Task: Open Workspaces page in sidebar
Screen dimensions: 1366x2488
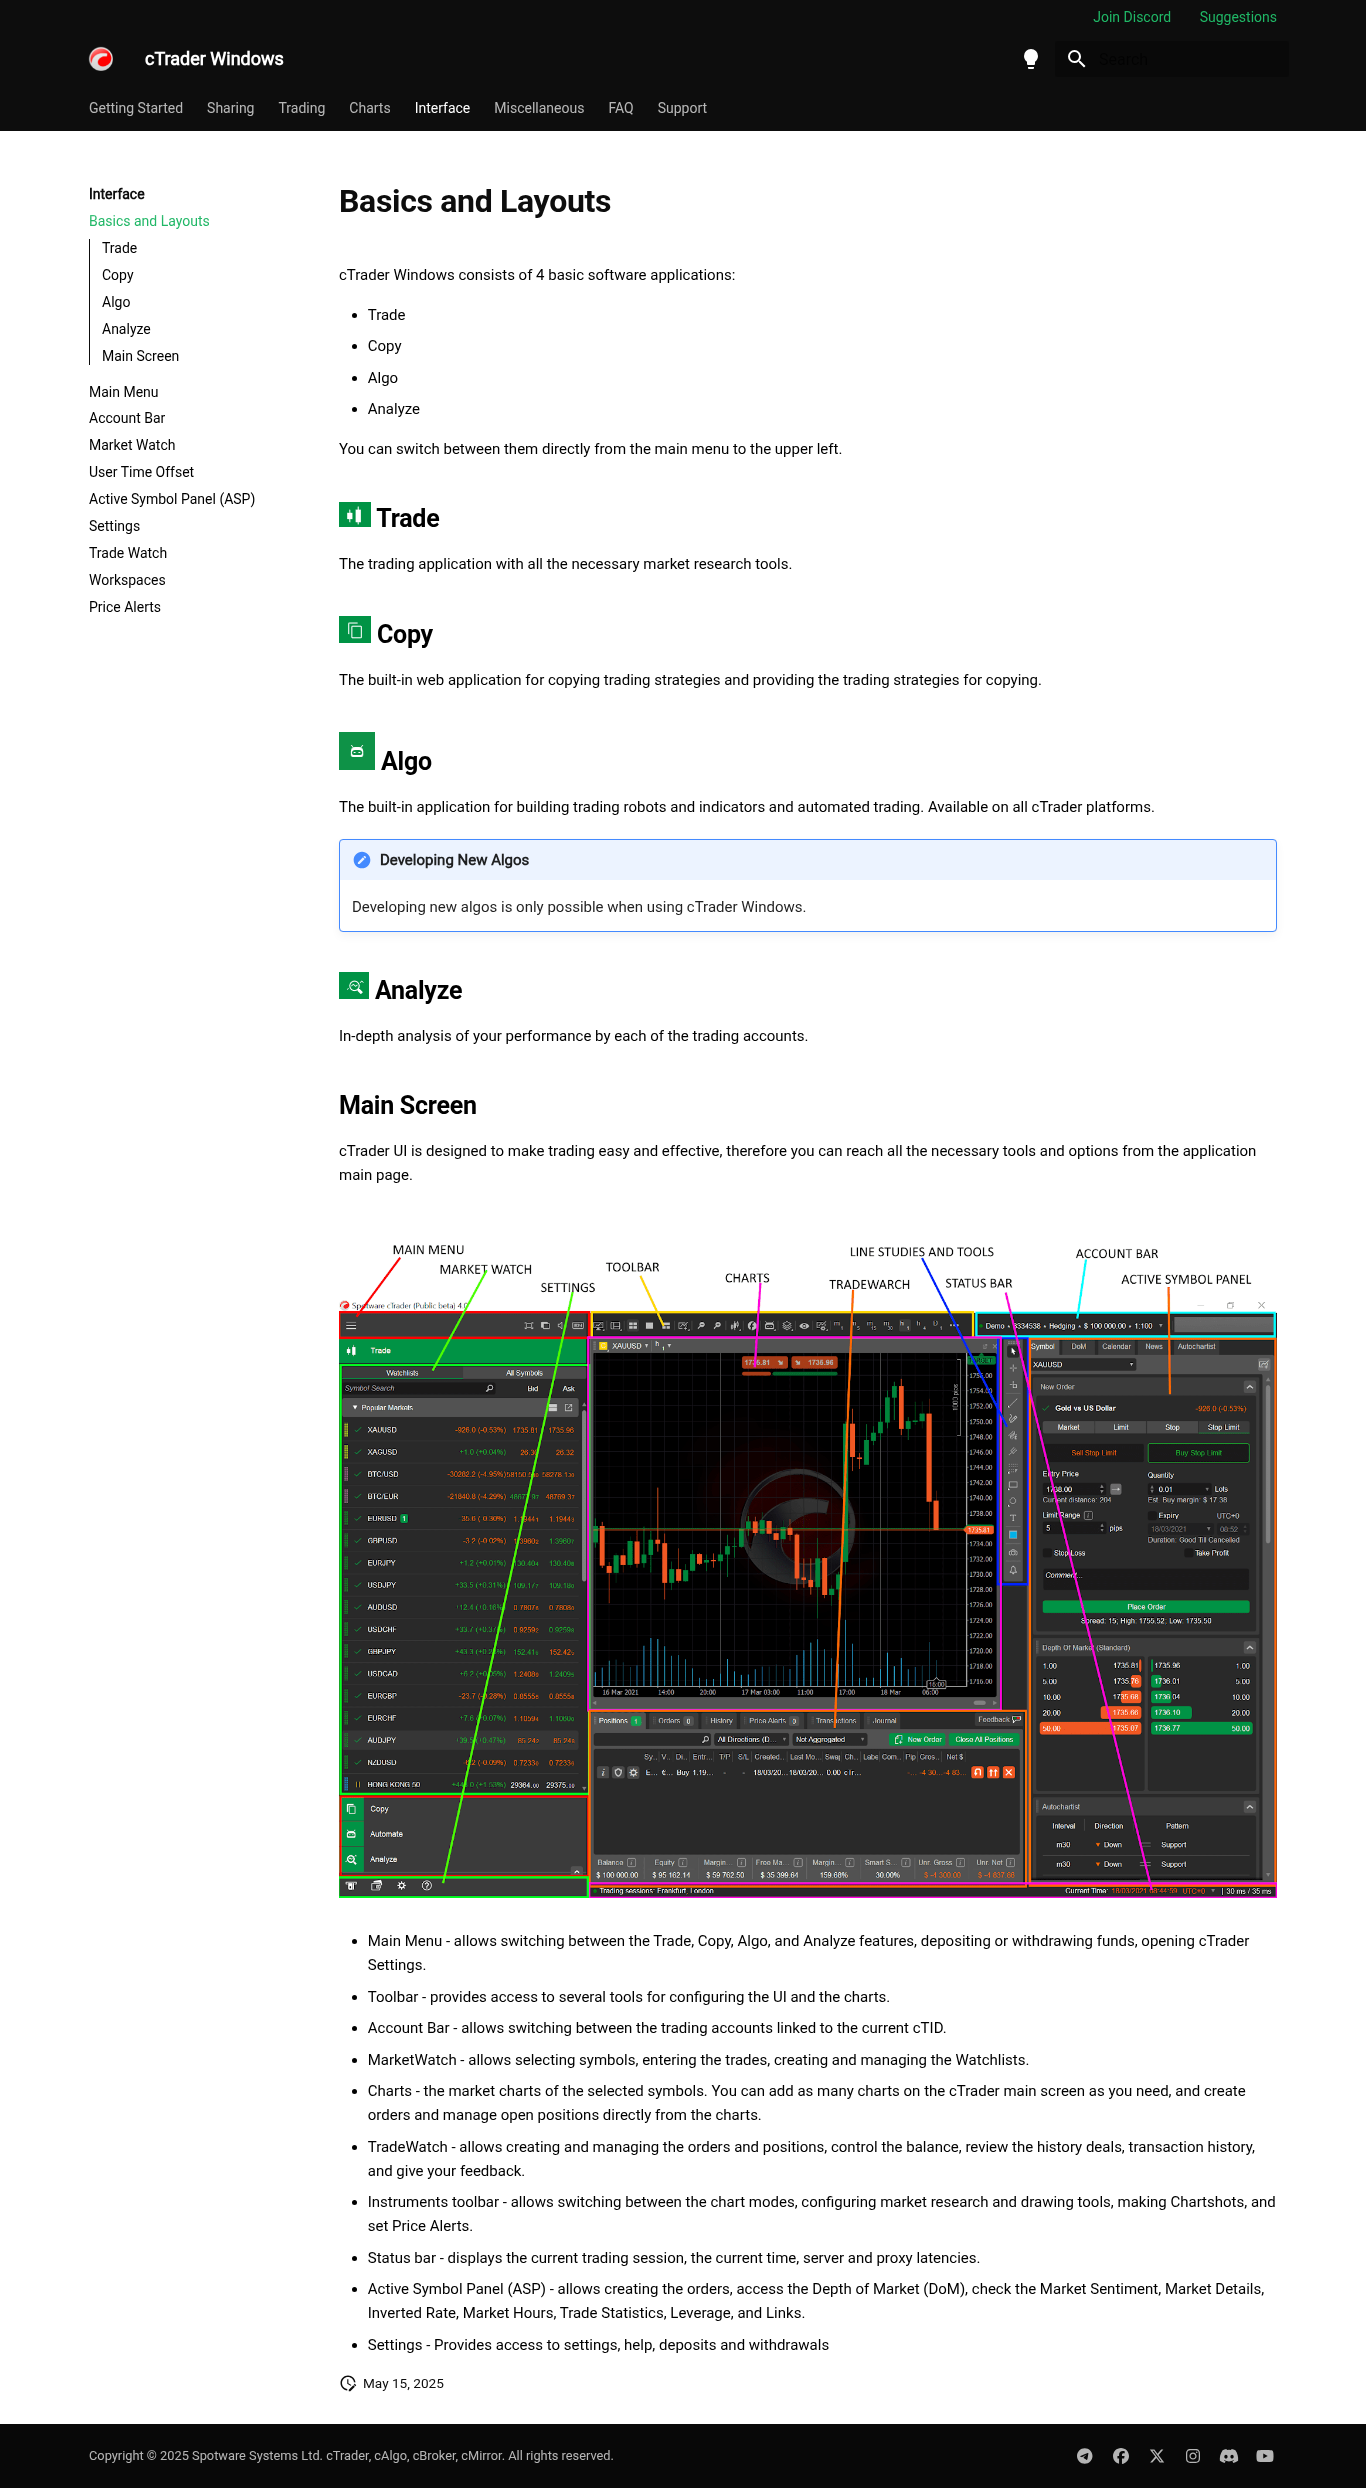Action: tap(127, 580)
